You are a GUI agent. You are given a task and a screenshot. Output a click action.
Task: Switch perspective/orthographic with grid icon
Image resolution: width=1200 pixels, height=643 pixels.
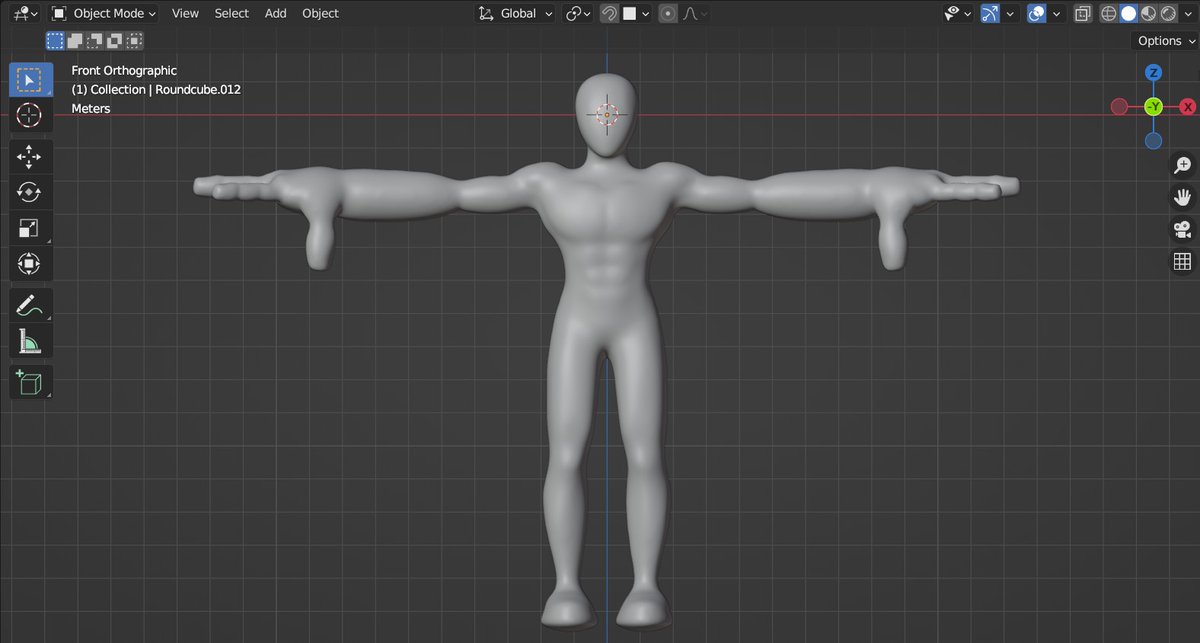click(x=1181, y=262)
